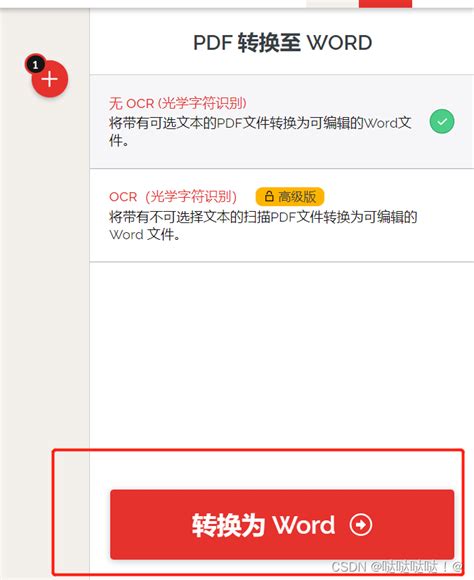Open the grey tab beside red tab

[332, 4]
